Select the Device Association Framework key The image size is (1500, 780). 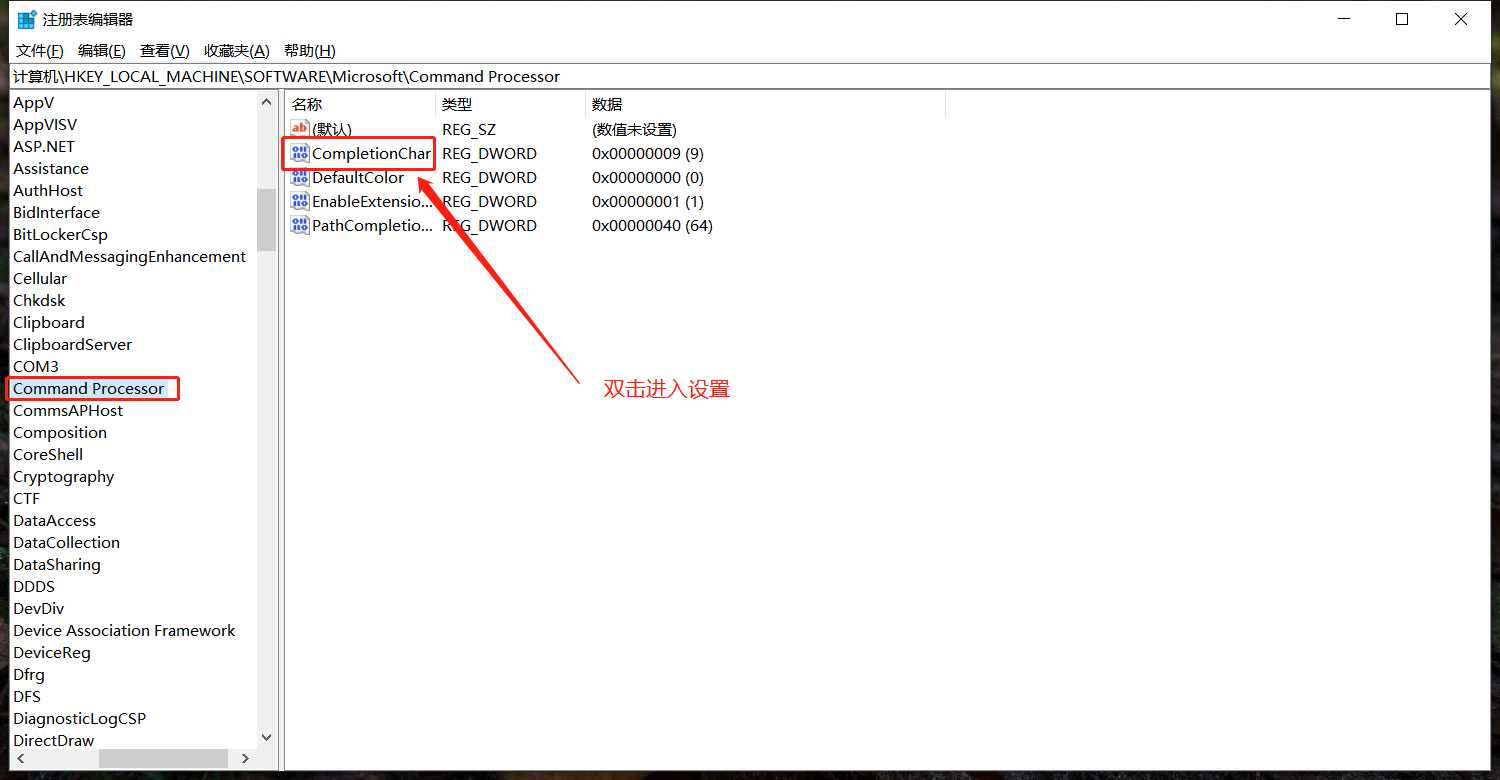[x=124, y=630]
